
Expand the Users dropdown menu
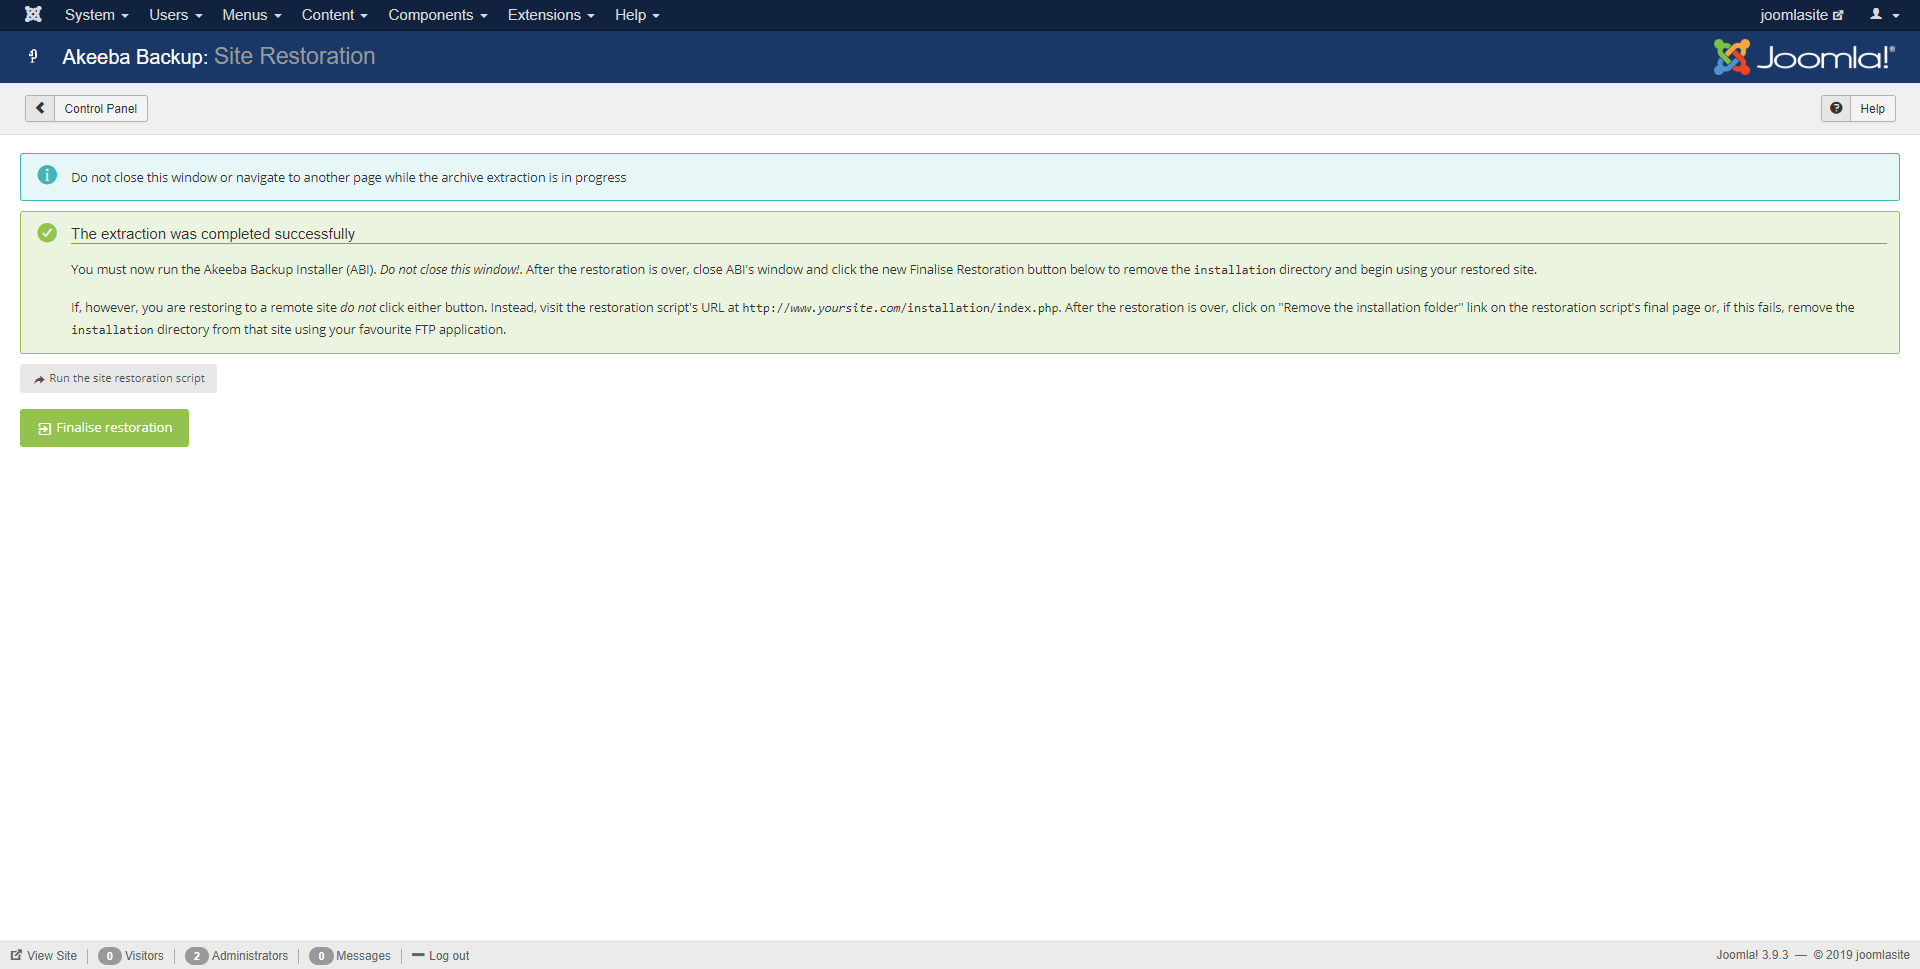pyautogui.click(x=175, y=15)
